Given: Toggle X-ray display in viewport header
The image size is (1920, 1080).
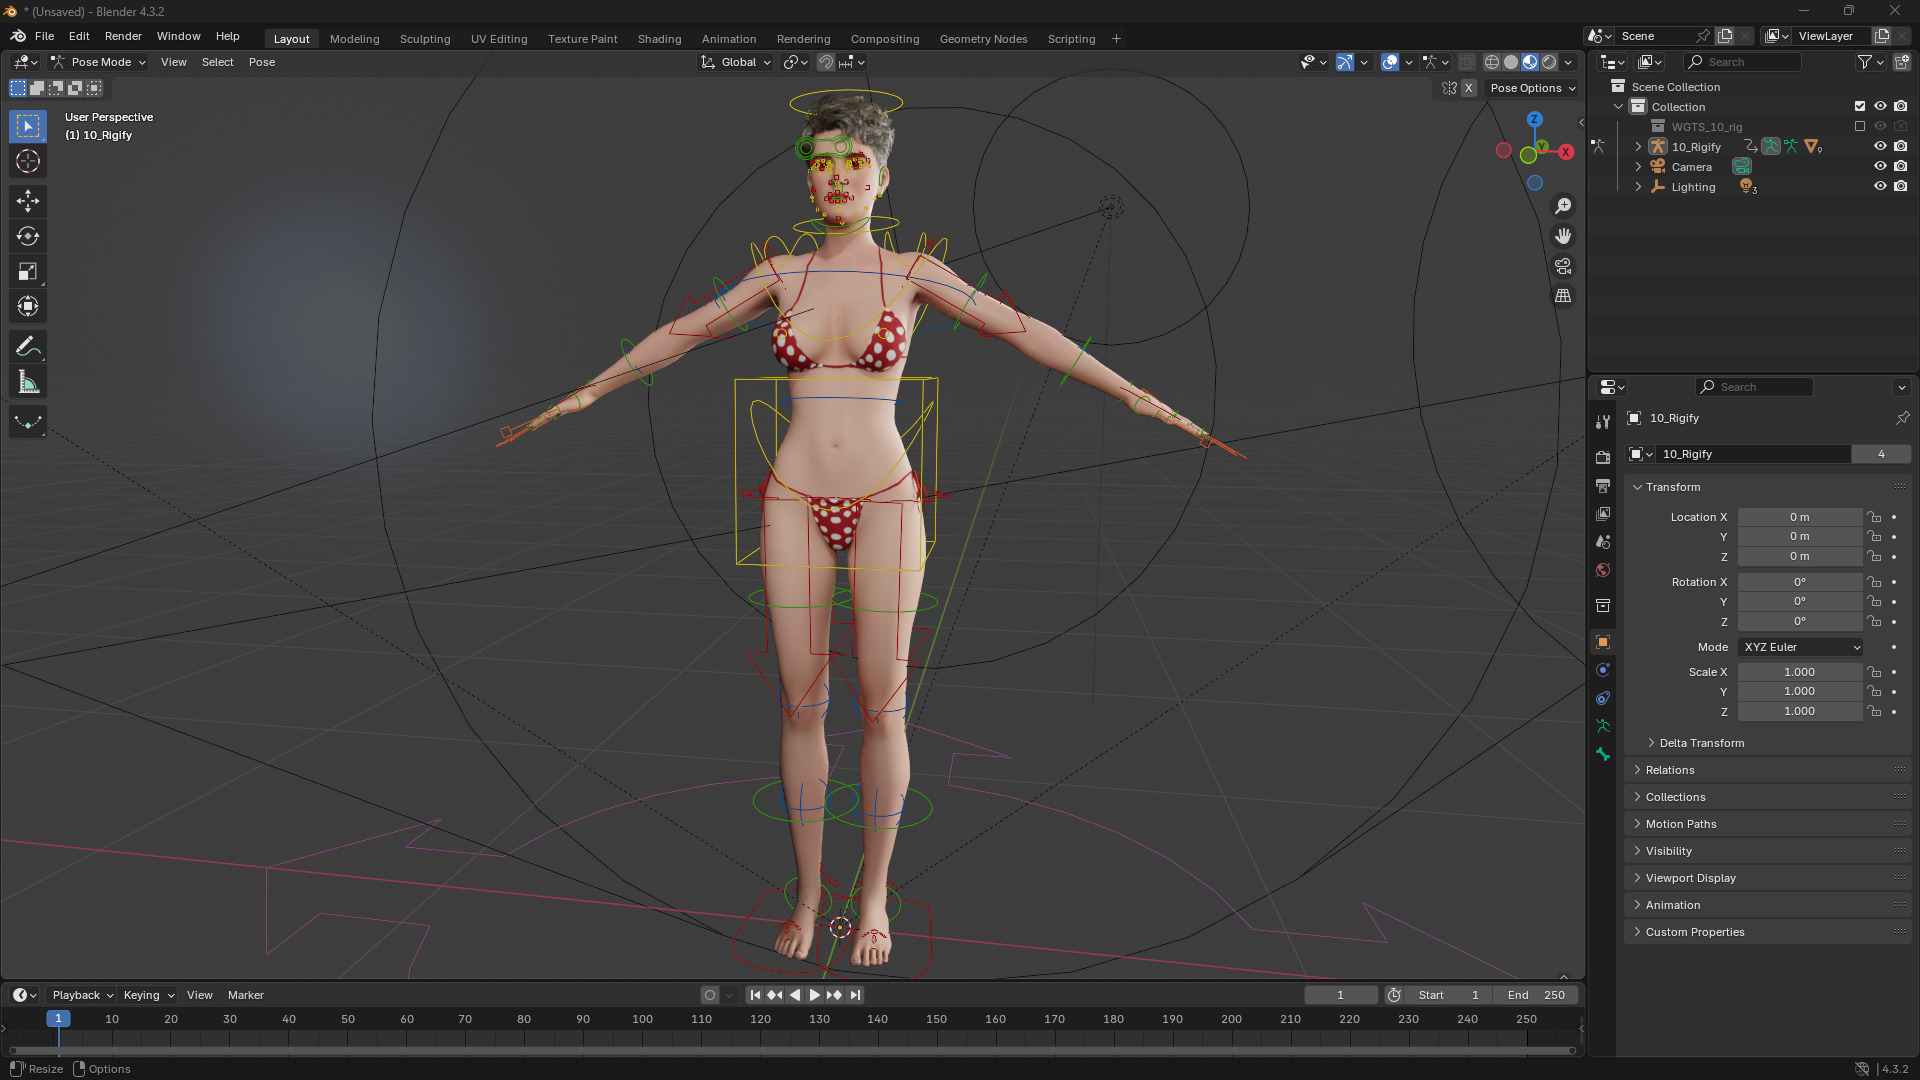Looking at the screenshot, I should tap(1467, 62).
